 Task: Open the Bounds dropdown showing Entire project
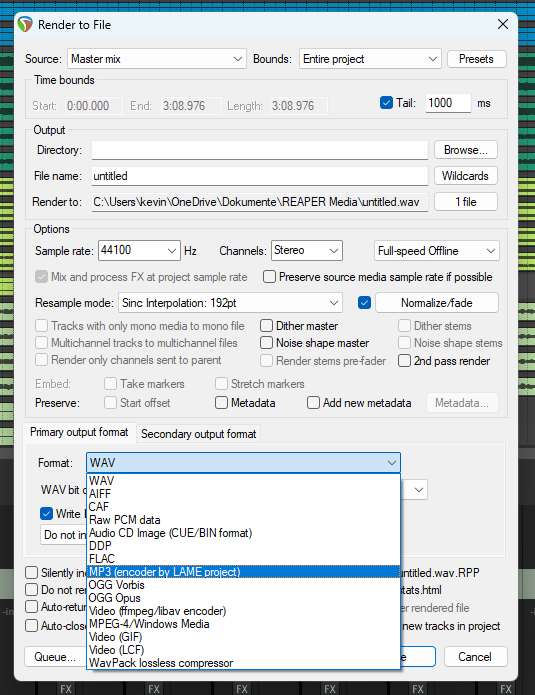(370, 59)
